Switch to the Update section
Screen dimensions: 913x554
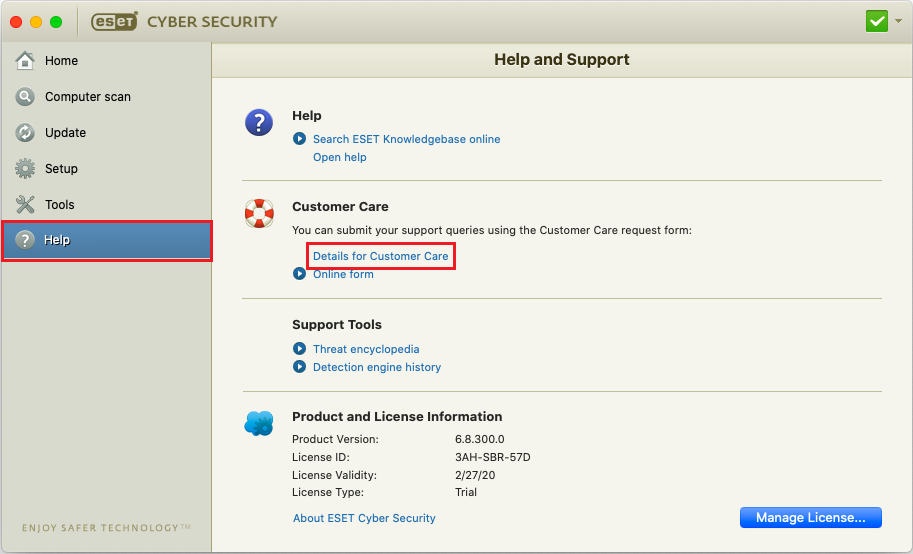(x=106, y=132)
